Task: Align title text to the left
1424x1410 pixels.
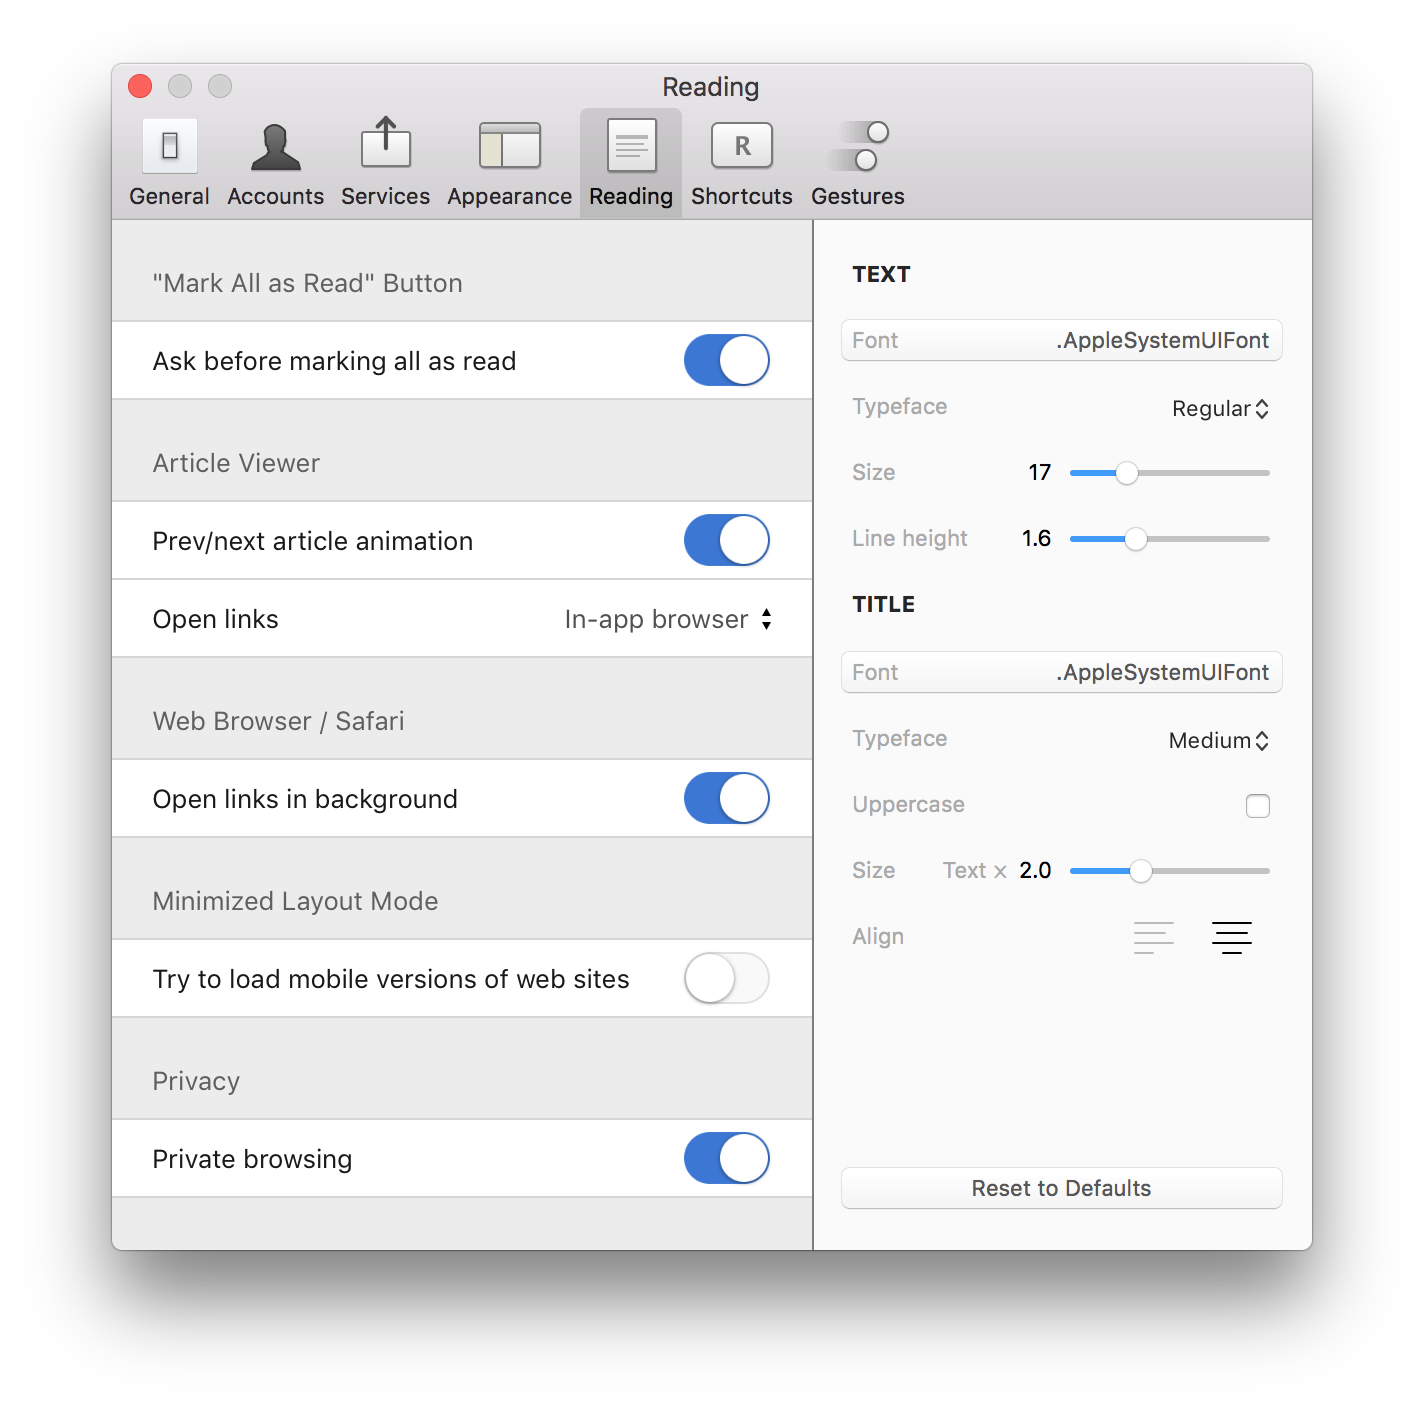Action: coord(1153,937)
